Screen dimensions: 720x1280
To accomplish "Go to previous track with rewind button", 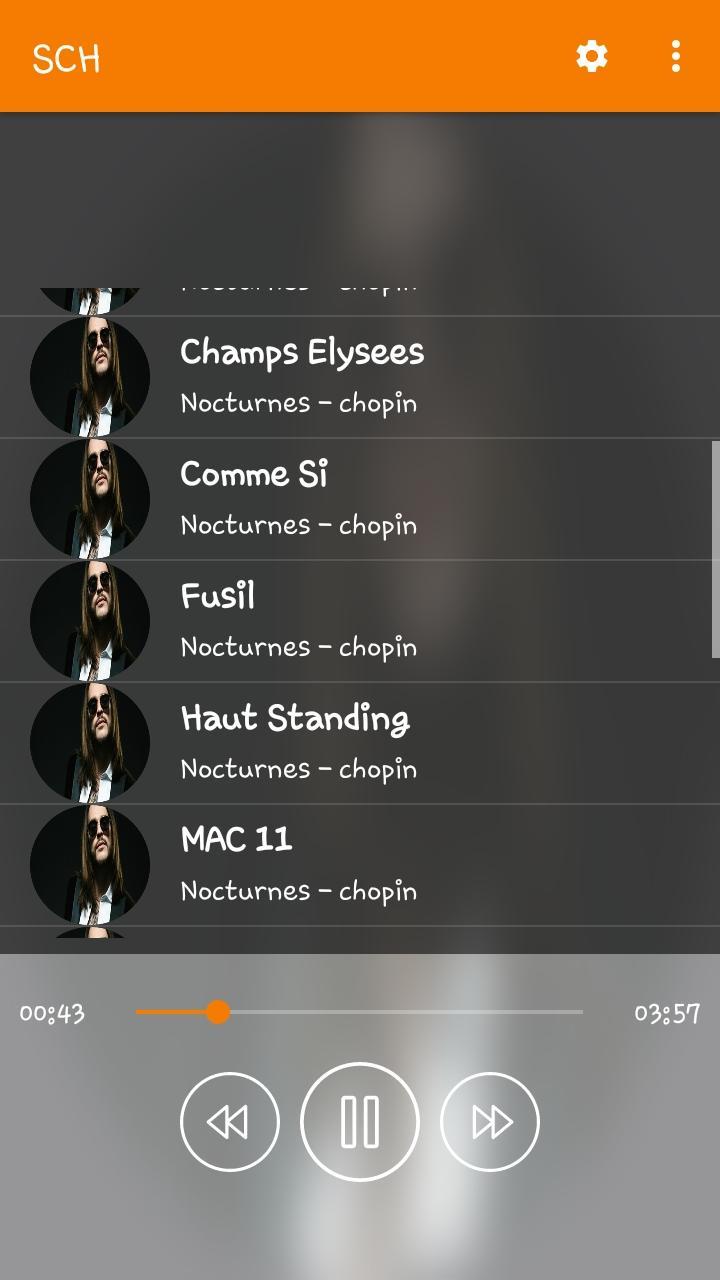I will 230,1122.
